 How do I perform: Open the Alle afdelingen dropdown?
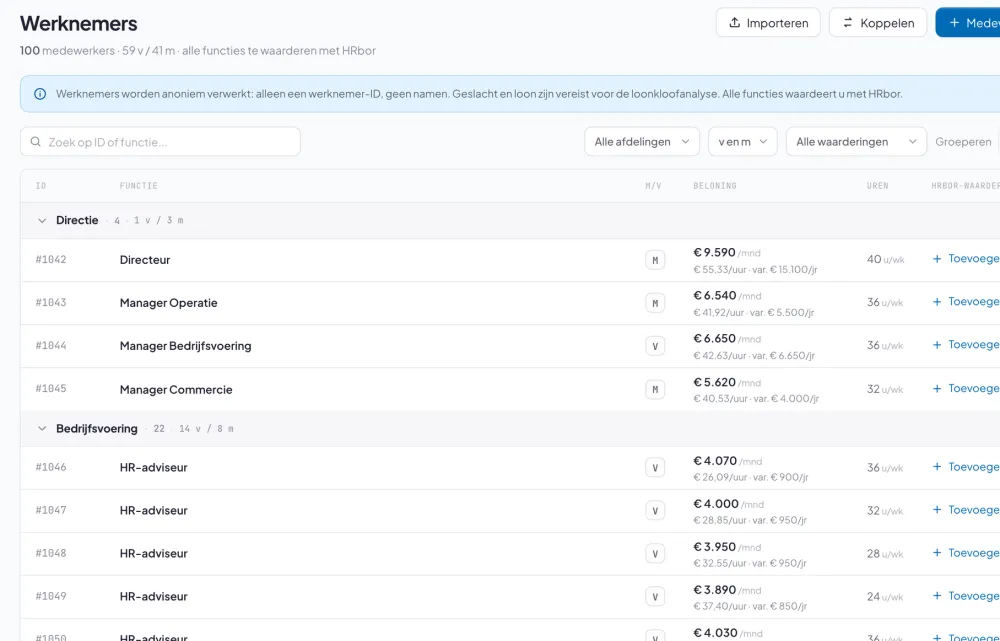642,142
